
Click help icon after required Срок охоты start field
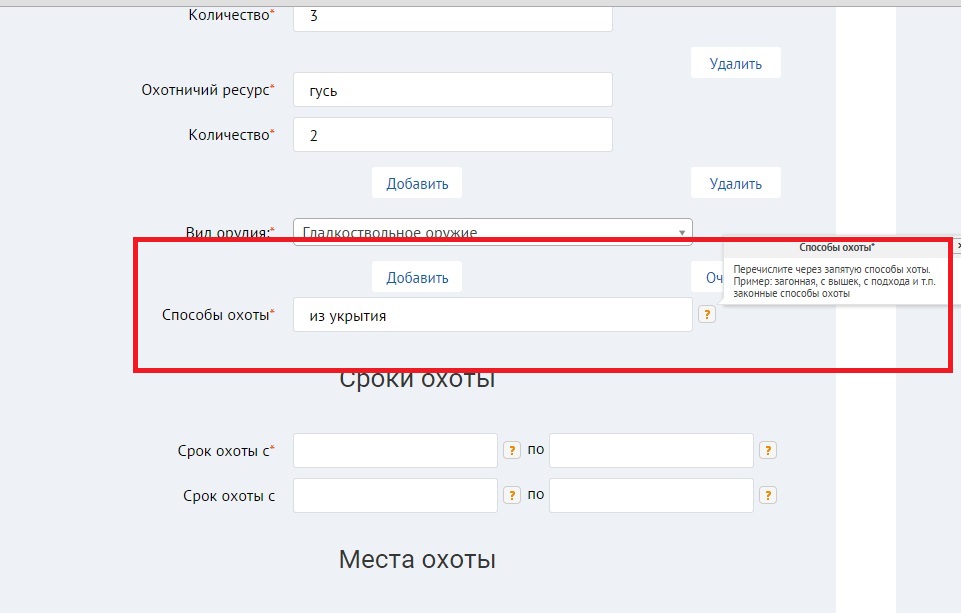(x=512, y=450)
